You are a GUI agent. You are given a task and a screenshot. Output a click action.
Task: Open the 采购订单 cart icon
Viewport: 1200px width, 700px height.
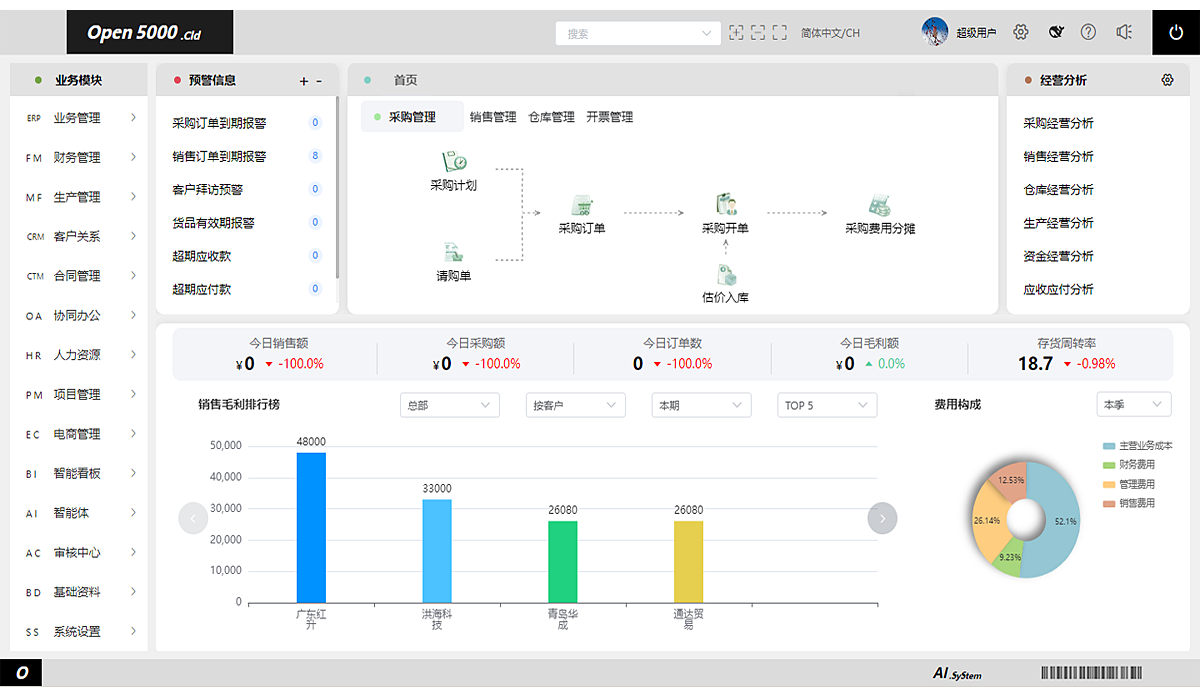point(582,206)
